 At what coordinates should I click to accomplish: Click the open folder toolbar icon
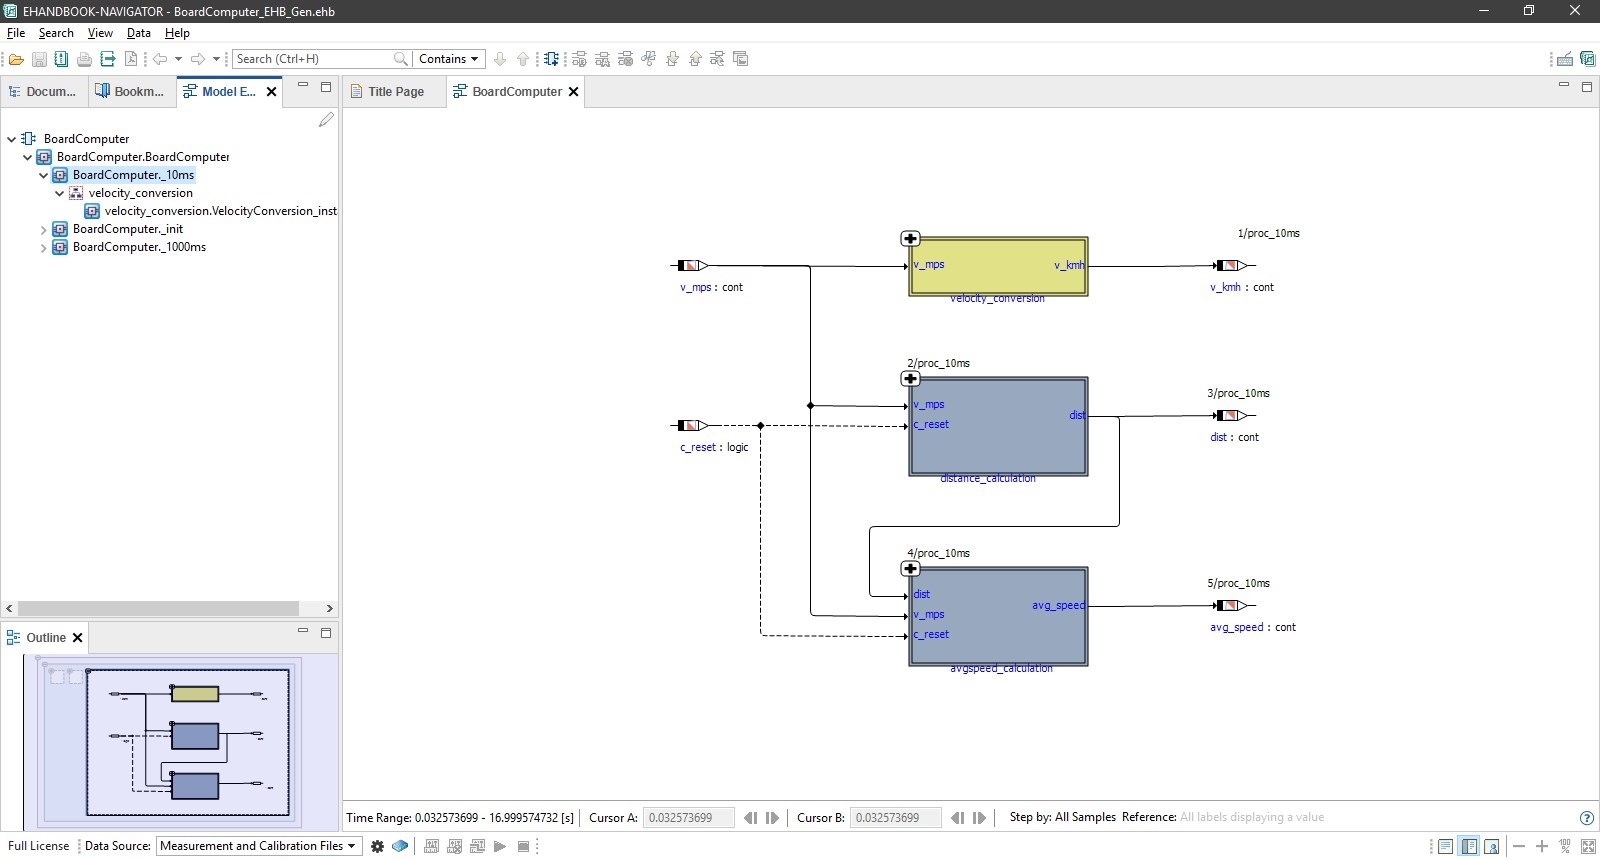tap(16, 59)
